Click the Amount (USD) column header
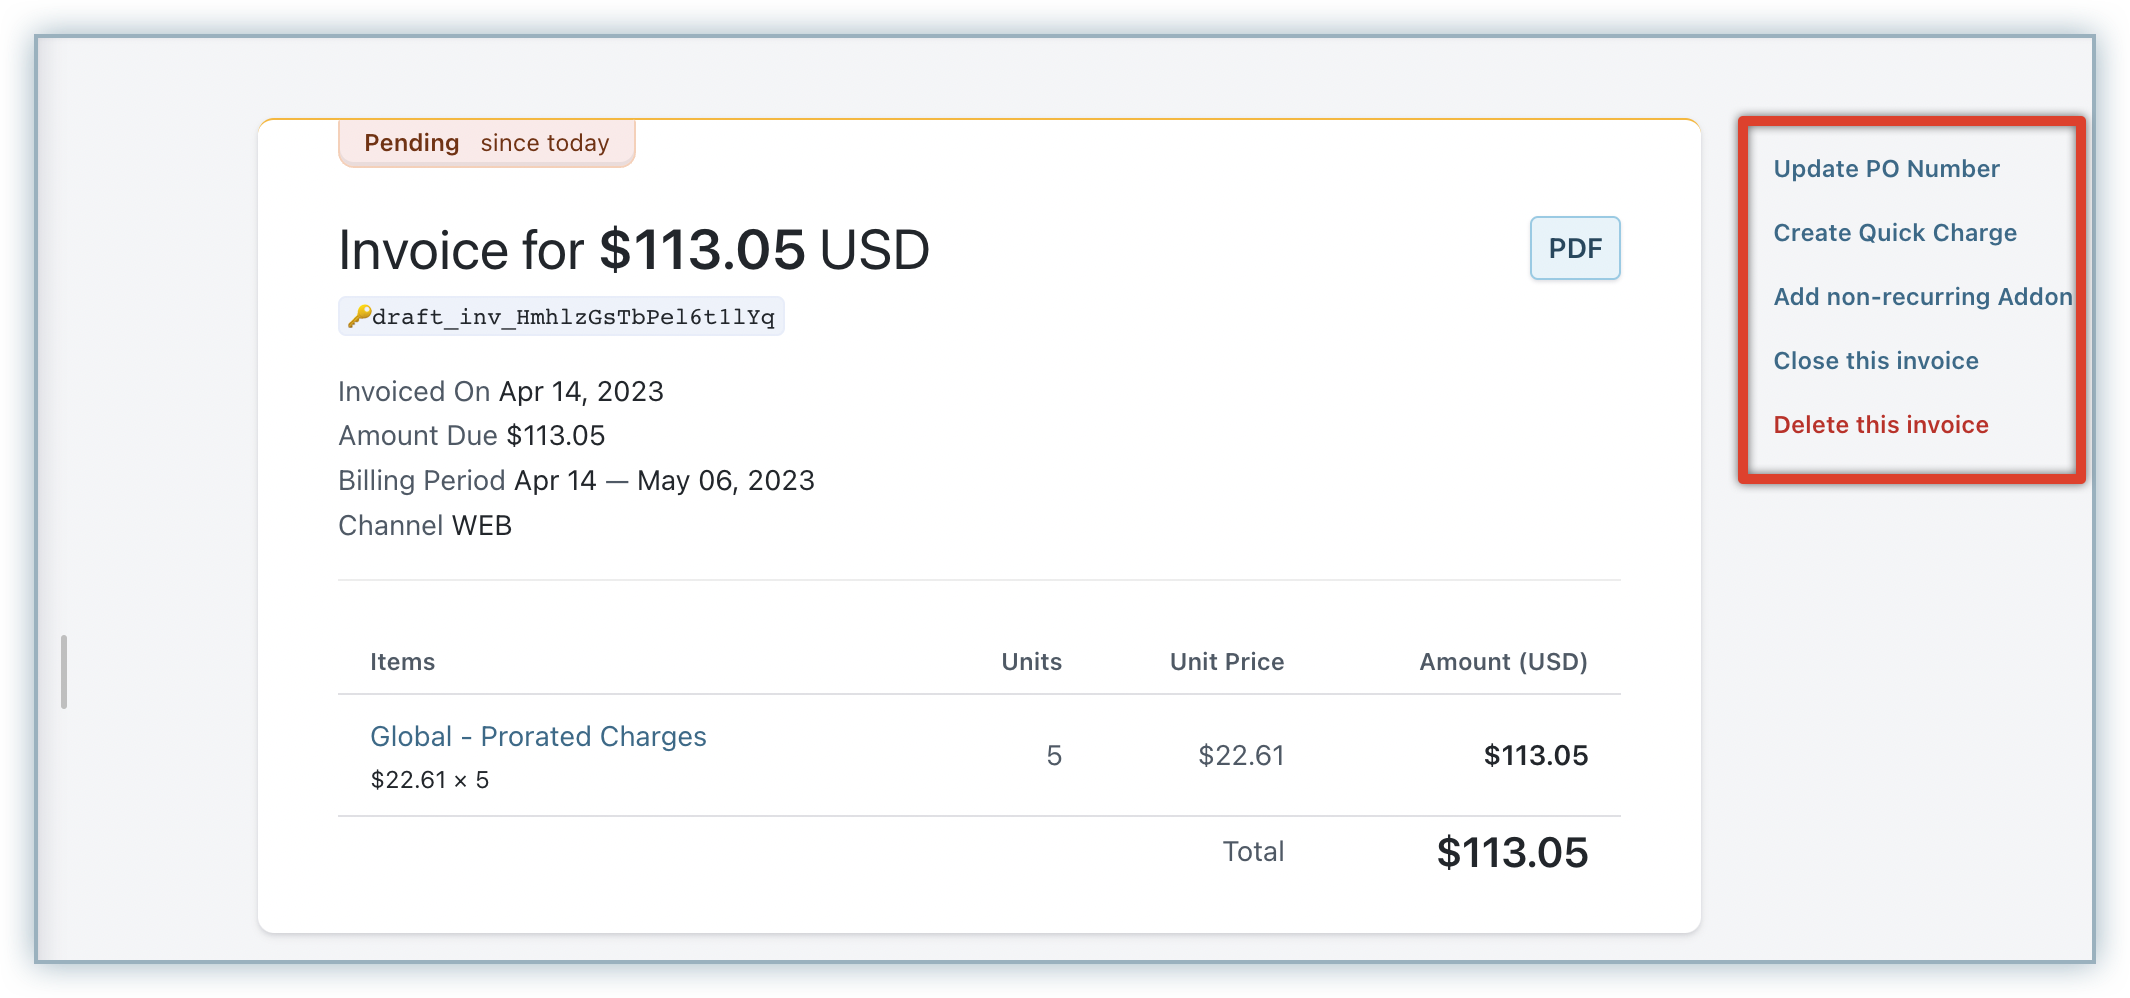2130x998 pixels. point(1503,662)
